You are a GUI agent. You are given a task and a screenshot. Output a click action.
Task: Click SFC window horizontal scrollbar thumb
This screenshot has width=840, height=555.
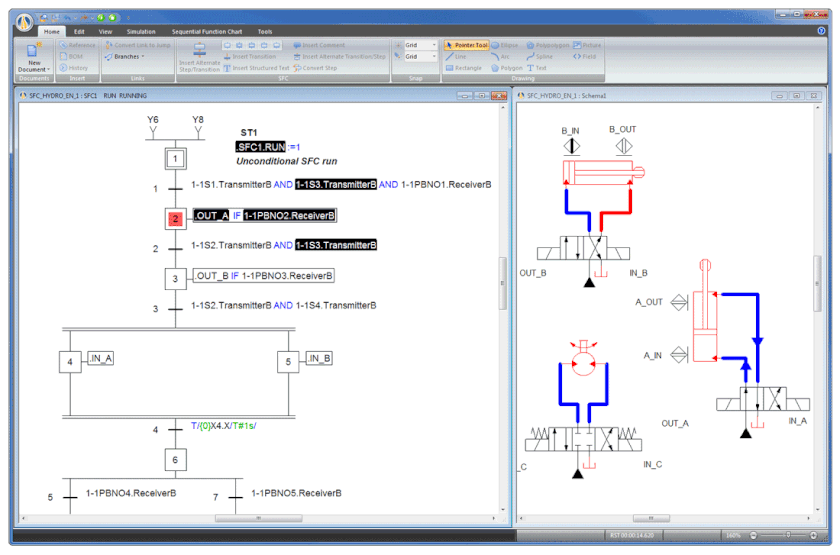pyautogui.click(x=258, y=518)
